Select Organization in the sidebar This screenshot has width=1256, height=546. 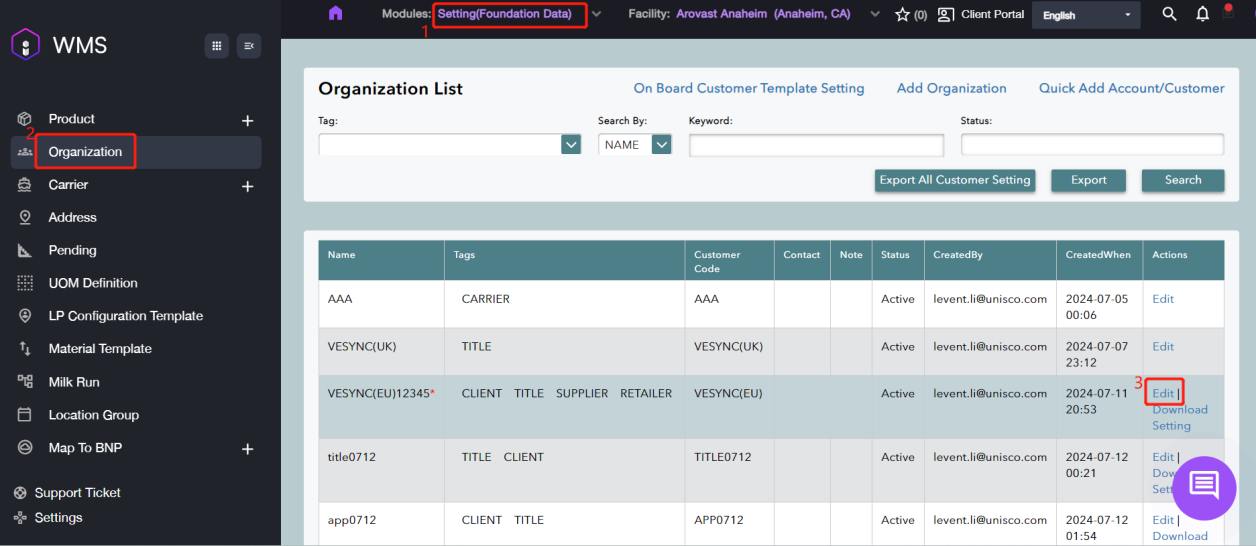click(85, 152)
